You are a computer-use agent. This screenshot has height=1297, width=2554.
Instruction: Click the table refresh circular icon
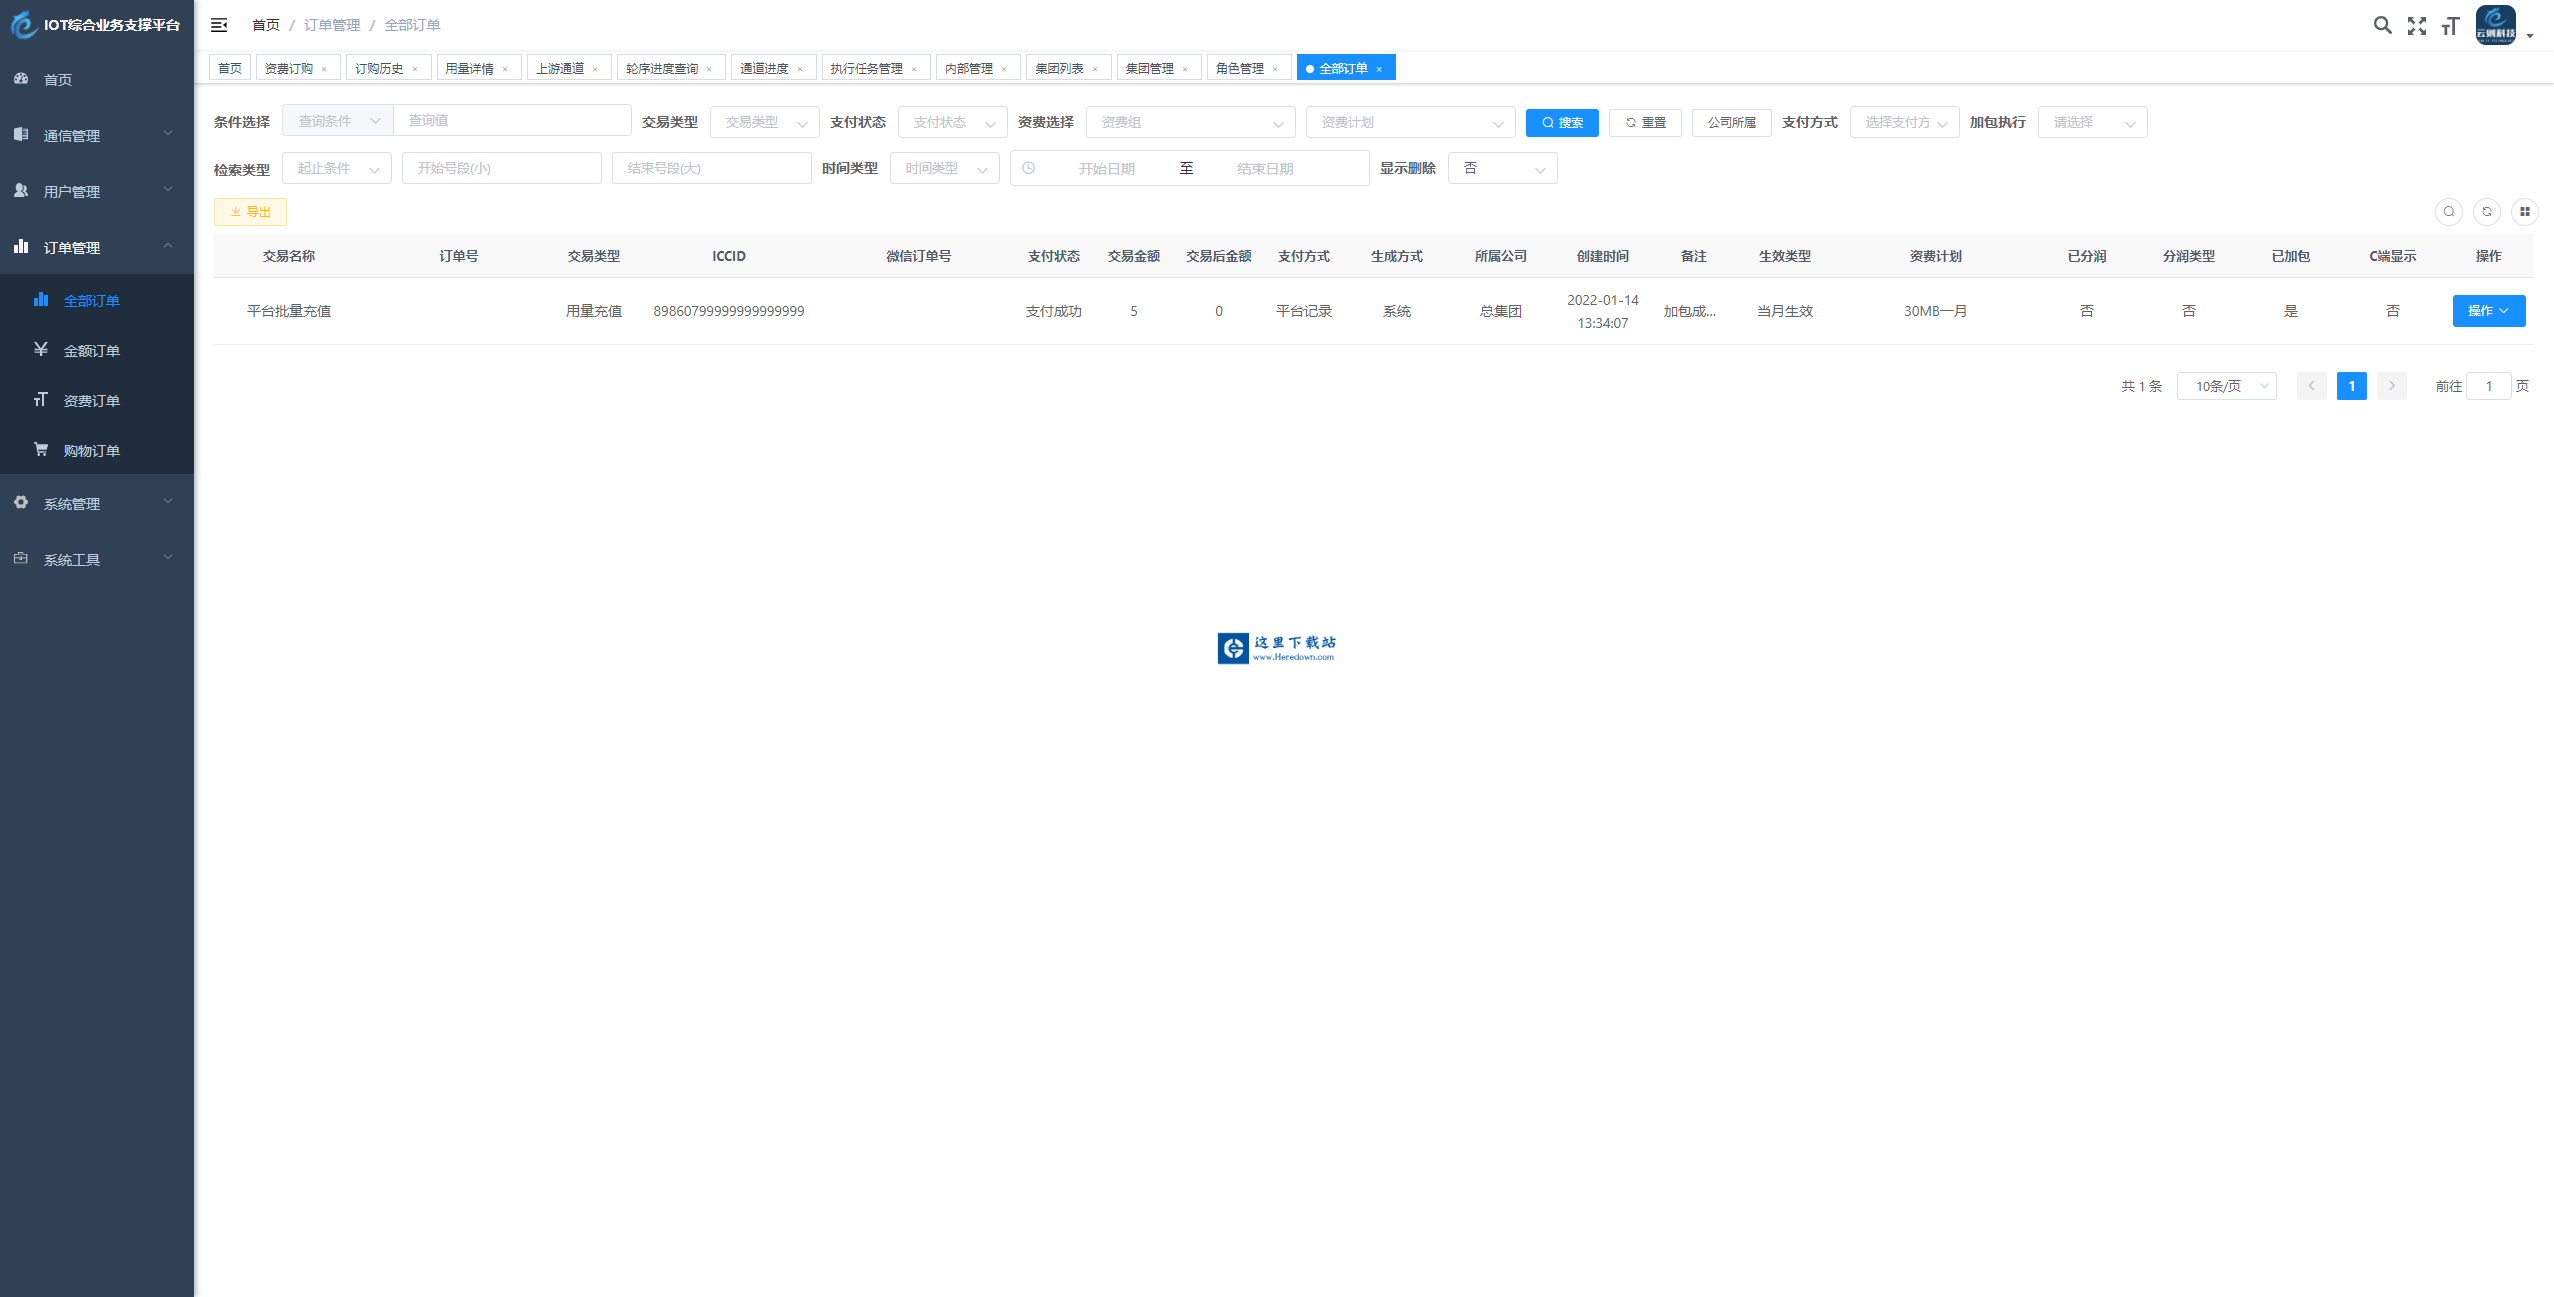(2486, 212)
